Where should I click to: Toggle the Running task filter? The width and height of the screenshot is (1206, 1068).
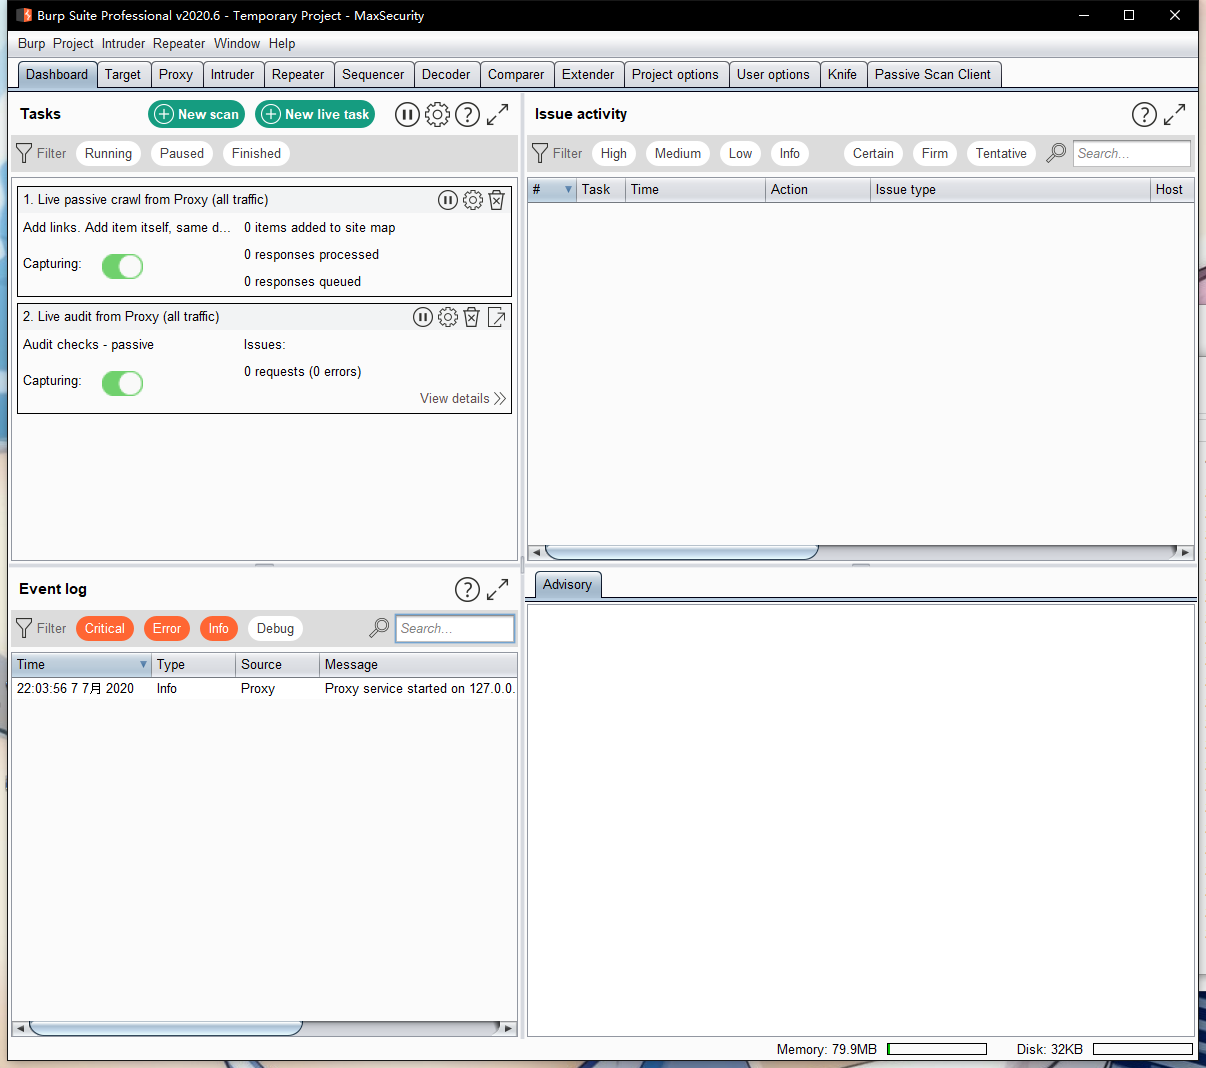tap(108, 153)
